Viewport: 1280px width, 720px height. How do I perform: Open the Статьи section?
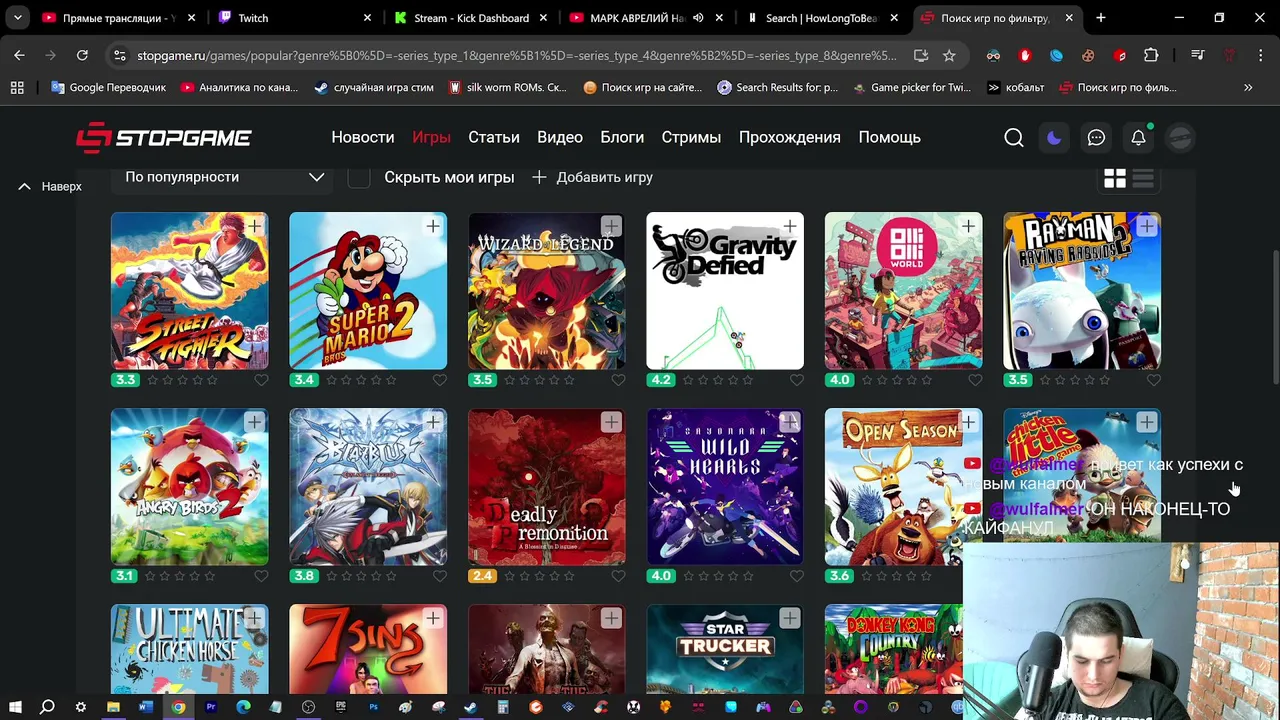pyautogui.click(x=494, y=137)
